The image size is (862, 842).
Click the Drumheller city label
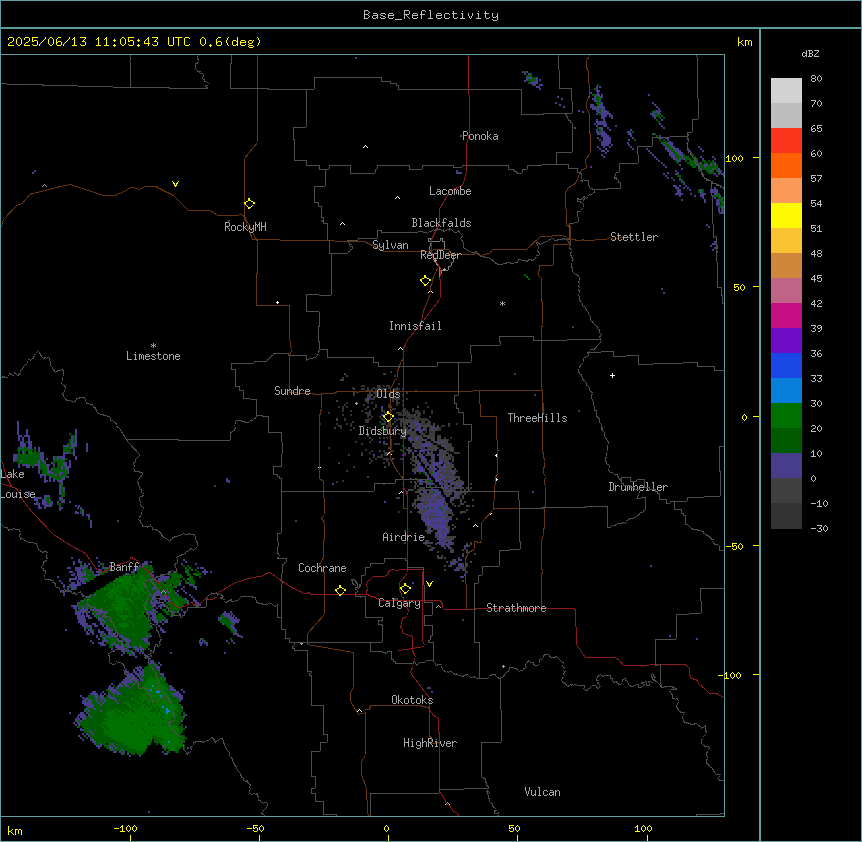pyautogui.click(x=638, y=487)
